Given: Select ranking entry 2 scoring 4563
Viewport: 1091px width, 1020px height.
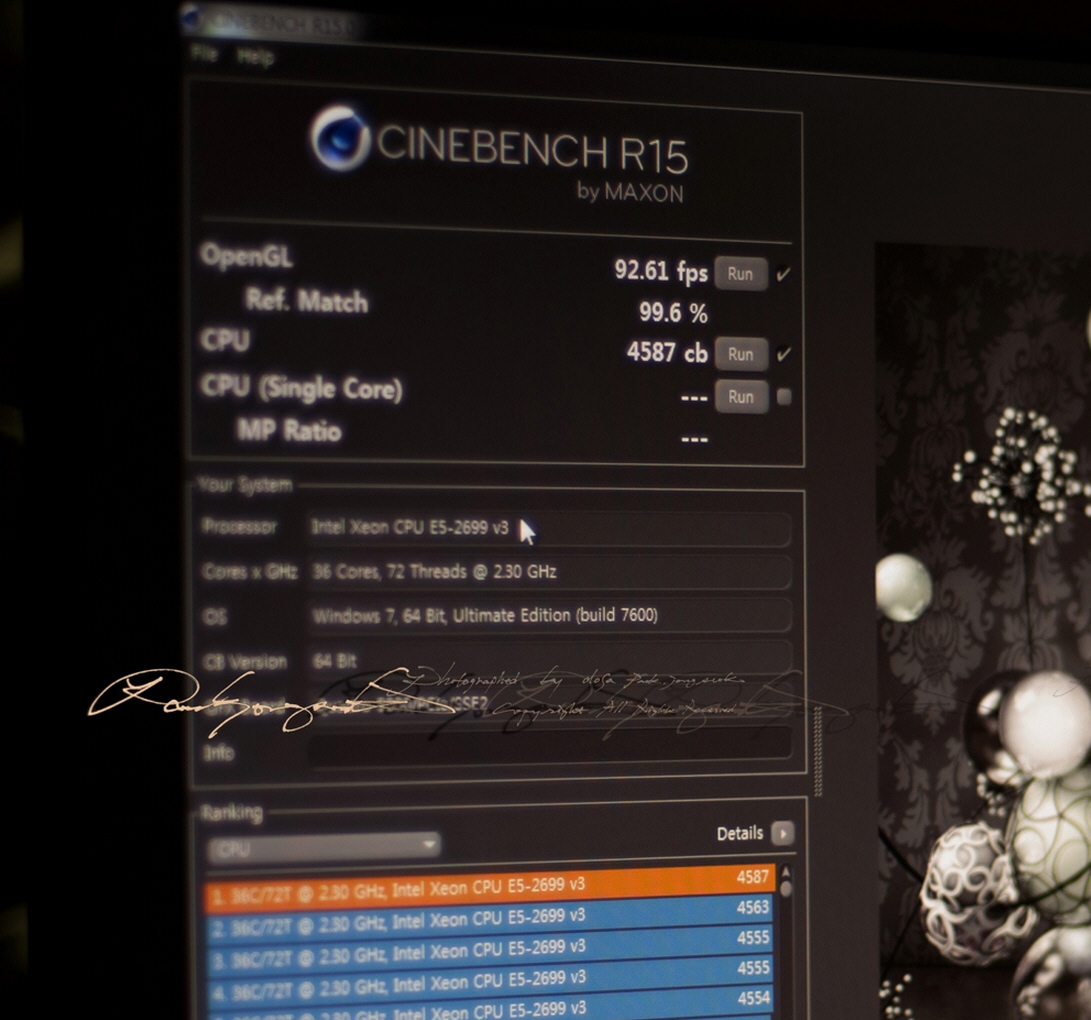Looking at the screenshot, I should 490,920.
